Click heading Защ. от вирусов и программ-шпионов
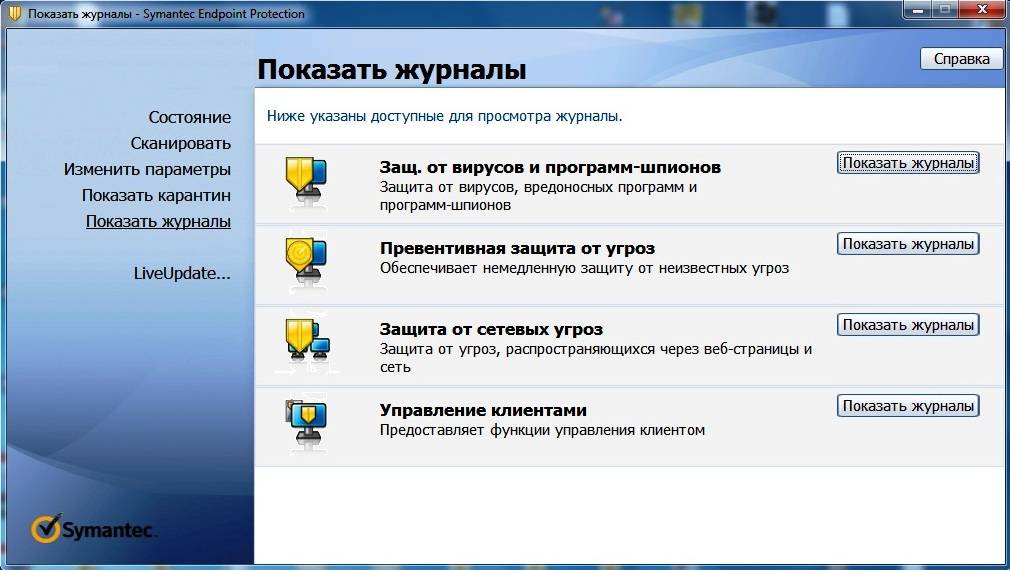 550,167
